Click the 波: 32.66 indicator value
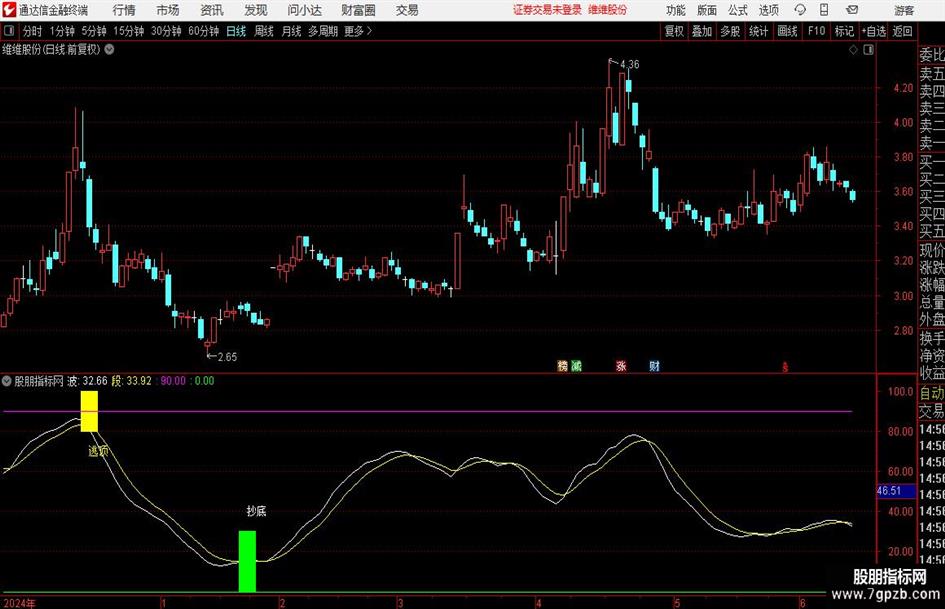This screenshot has width=945, height=609. 87,380
